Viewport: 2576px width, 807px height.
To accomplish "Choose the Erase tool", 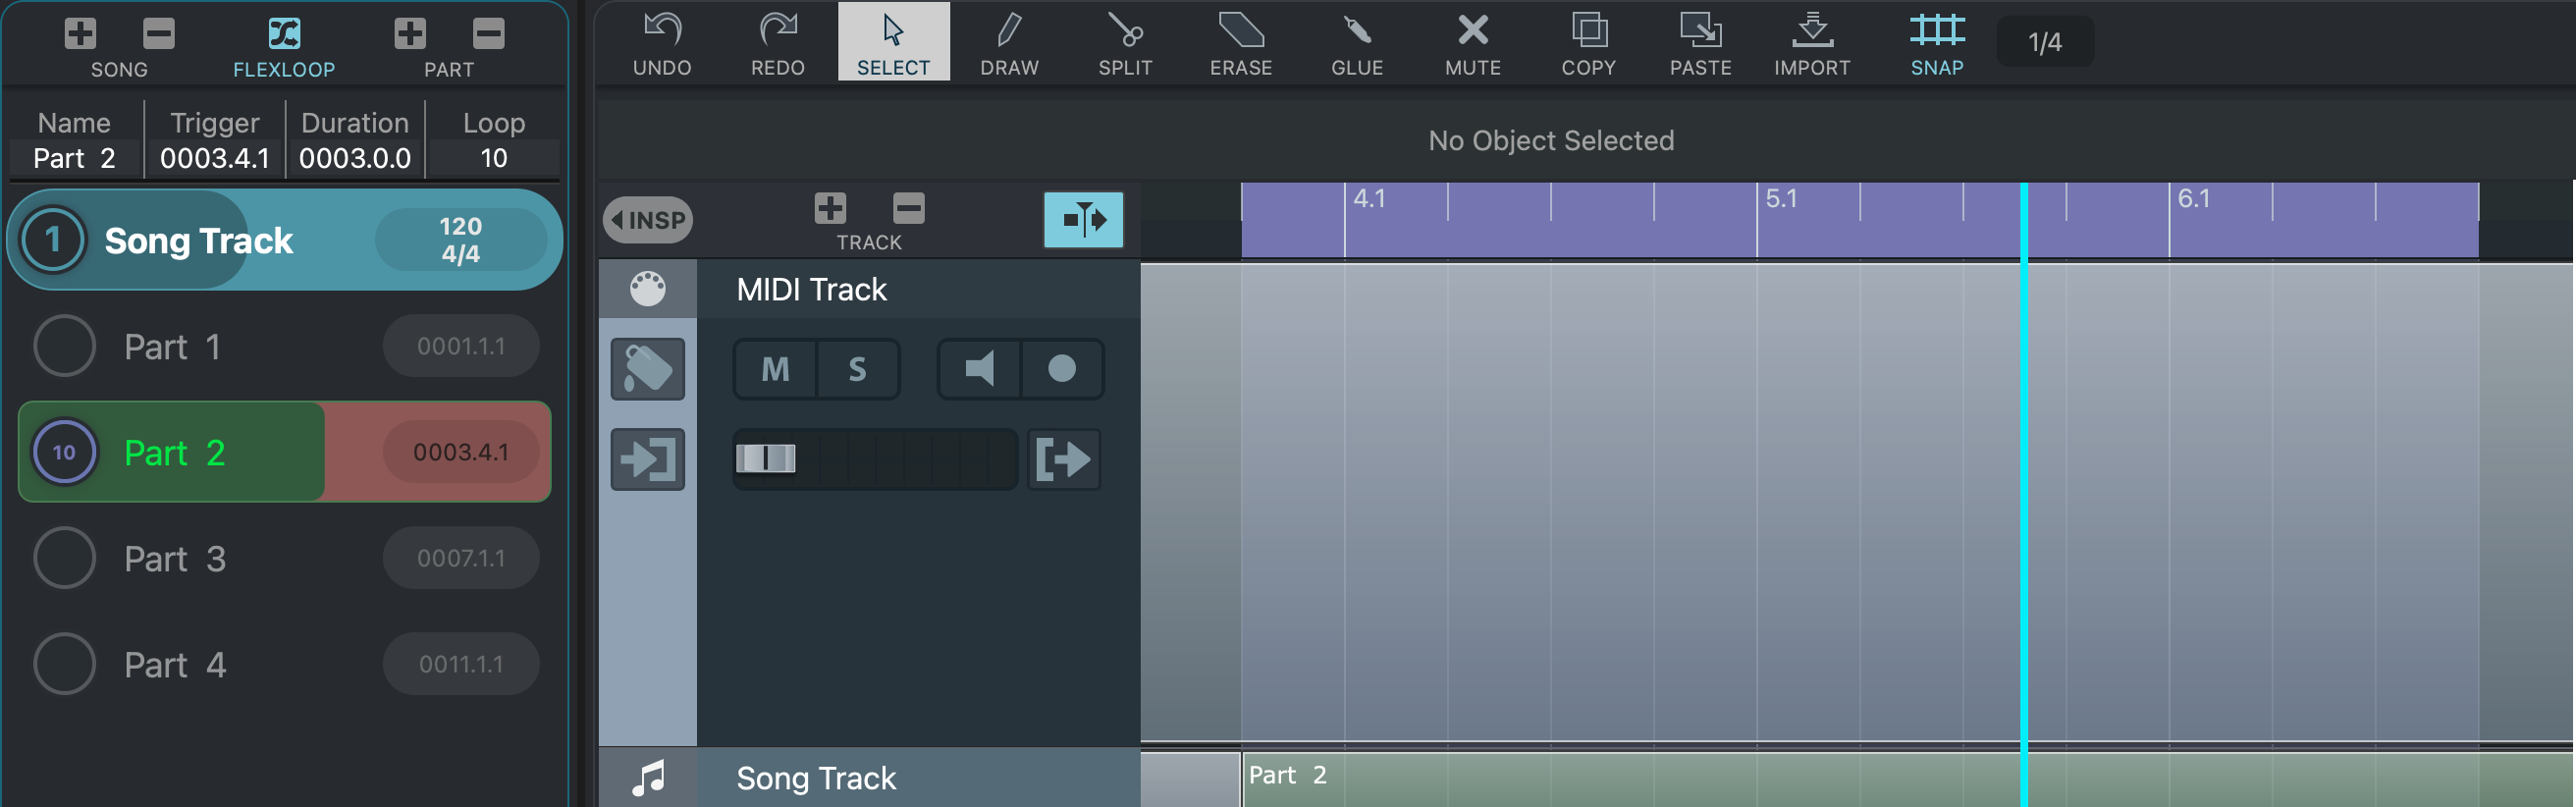I will (1240, 43).
